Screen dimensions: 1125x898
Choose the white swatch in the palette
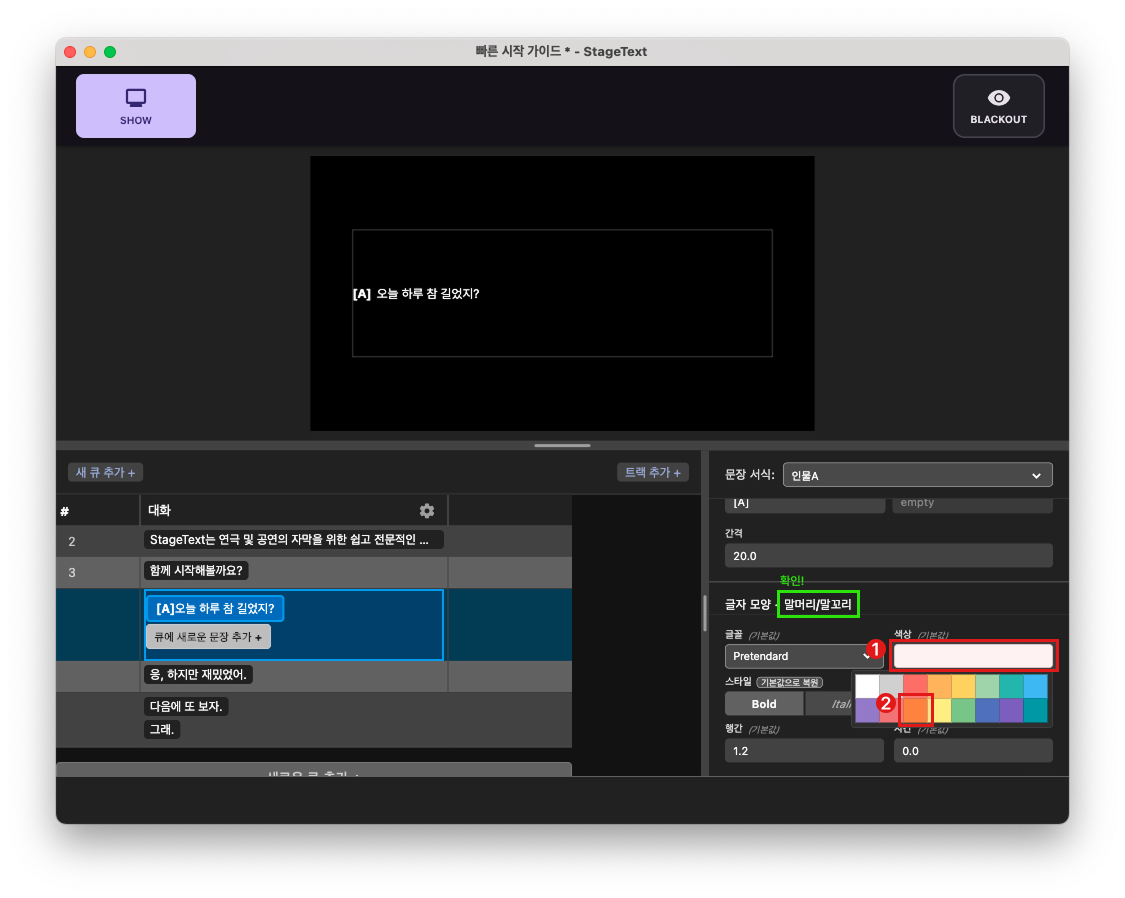click(867, 686)
